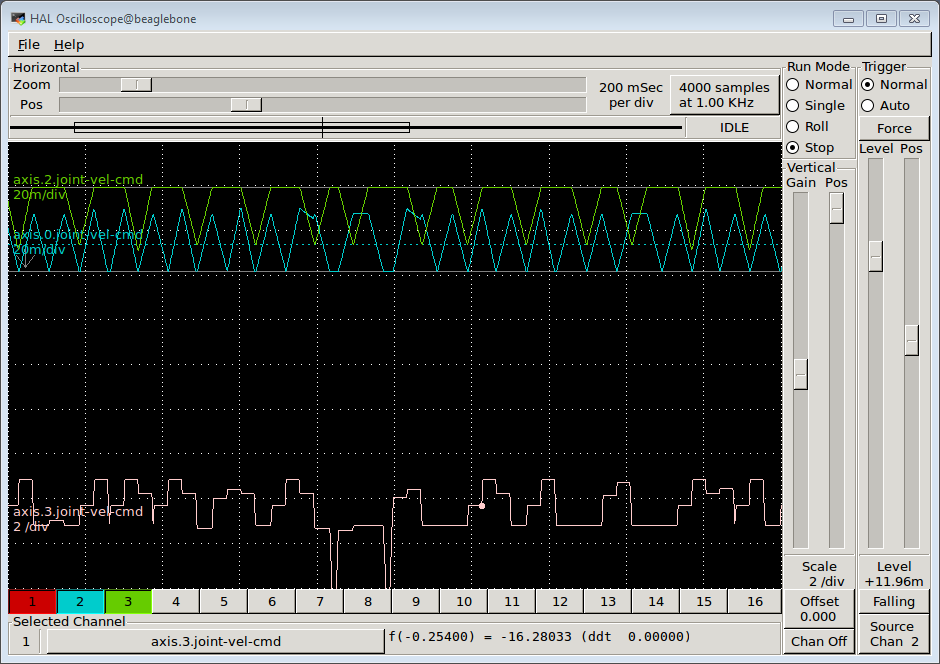Select cyan channel 2 button
Image resolution: width=940 pixels, height=664 pixels.
(80, 601)
